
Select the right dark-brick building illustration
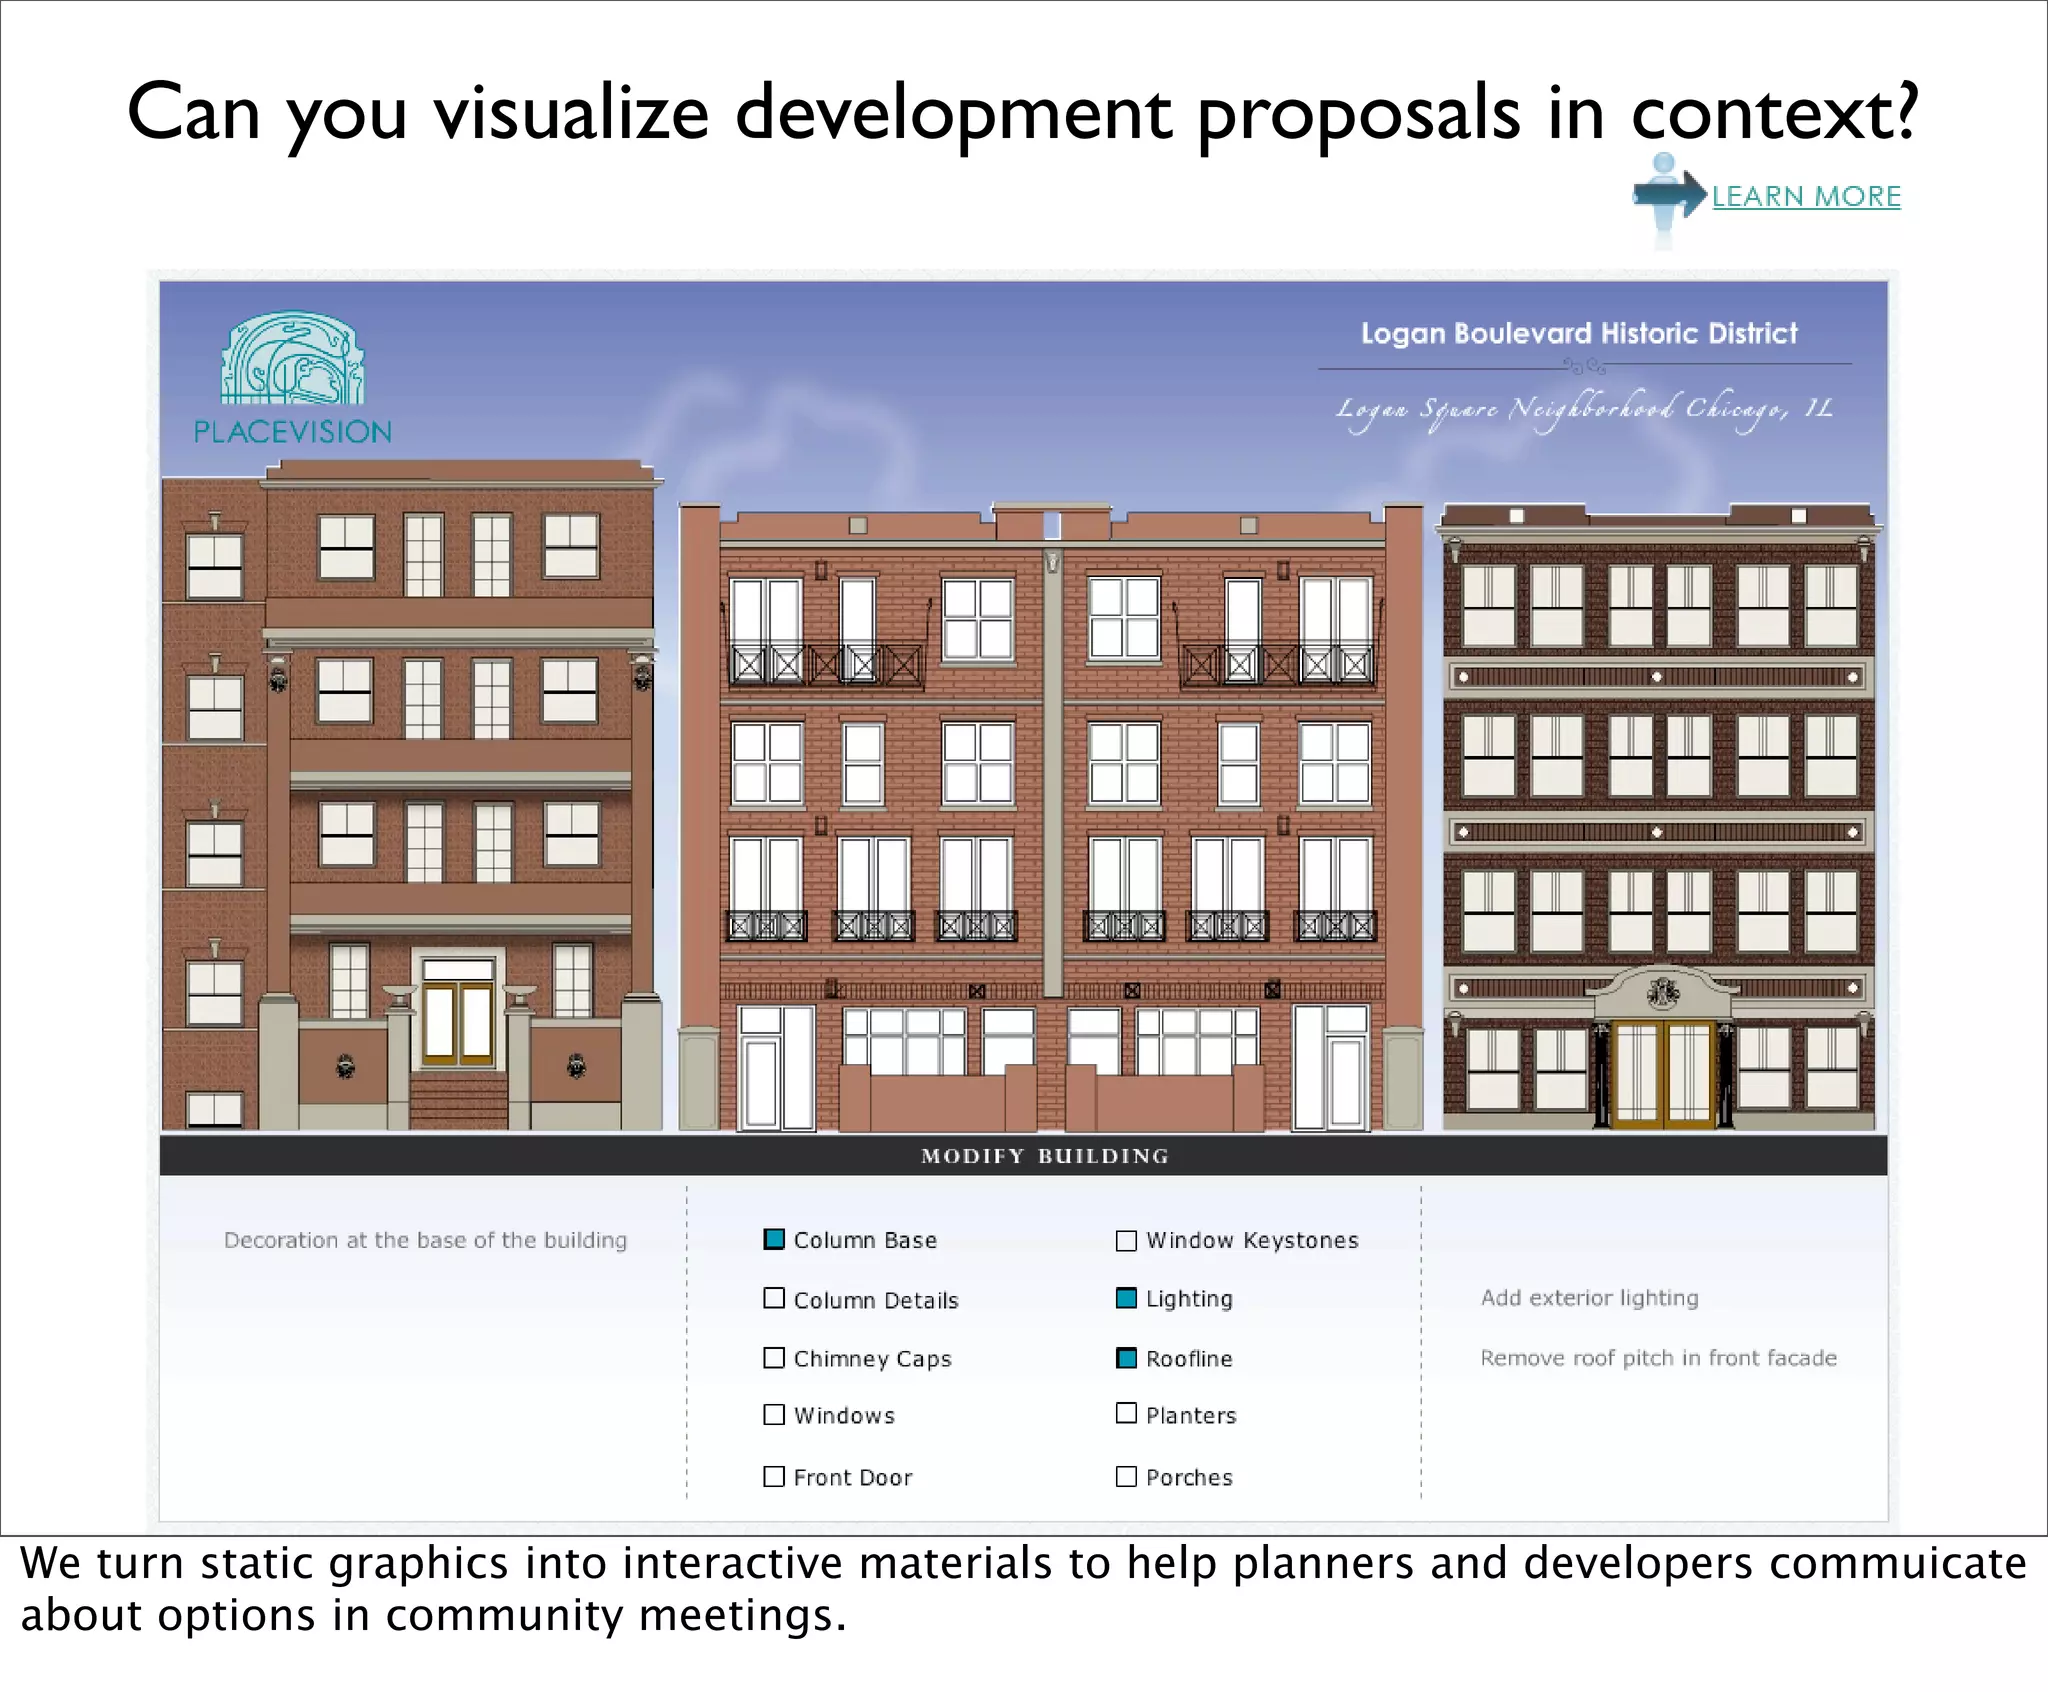(1659, 816)
